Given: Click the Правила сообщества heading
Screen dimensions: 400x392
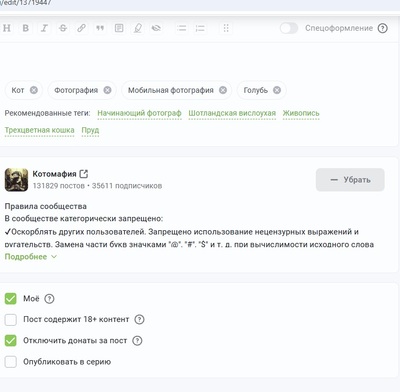Looking at the screenshot, I should tap(46, 206).
